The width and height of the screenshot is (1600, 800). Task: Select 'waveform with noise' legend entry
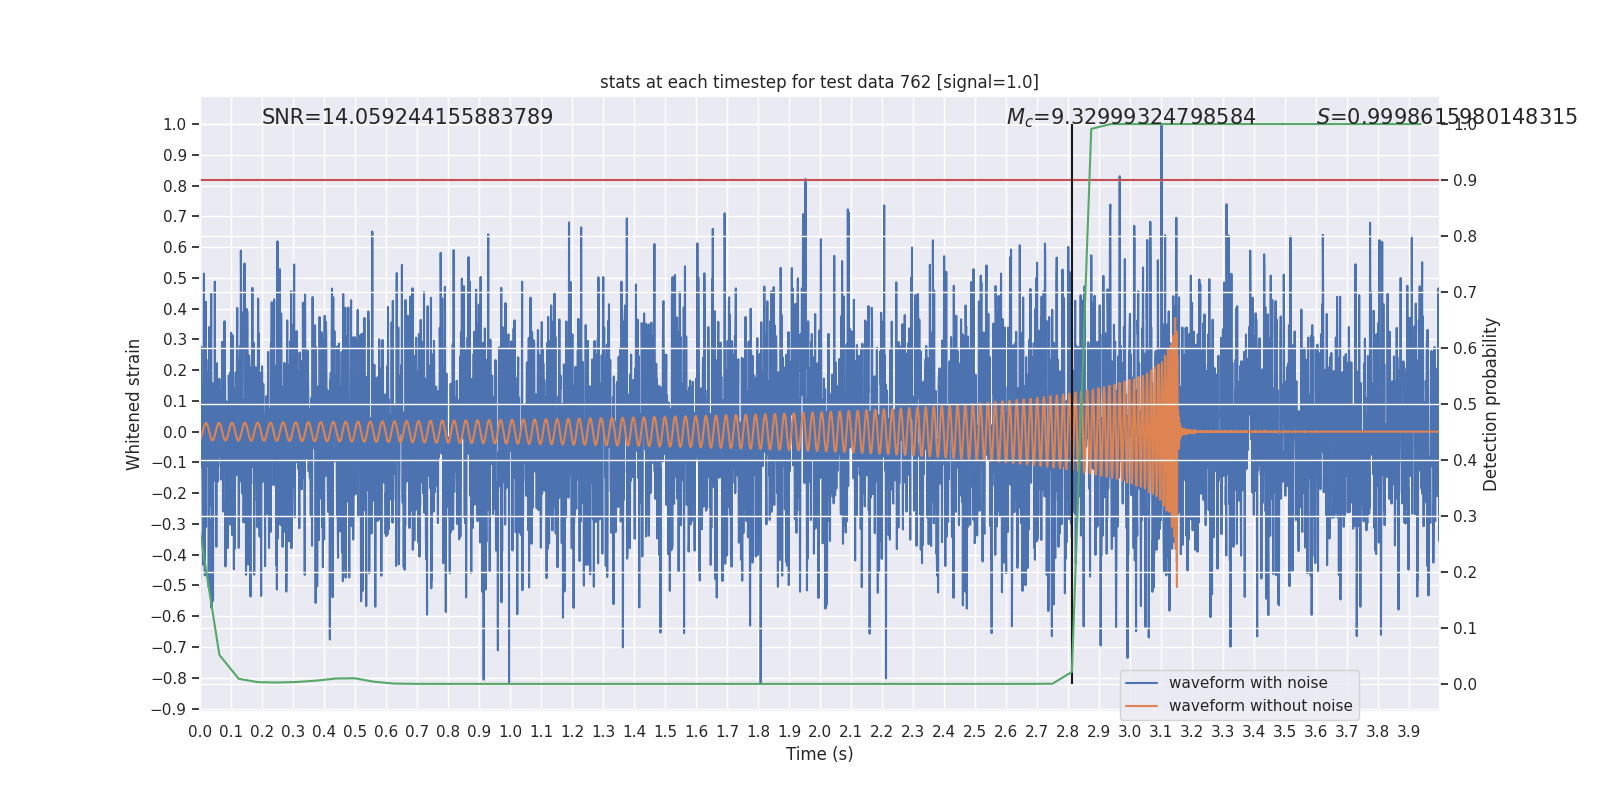coord(1248,683)
